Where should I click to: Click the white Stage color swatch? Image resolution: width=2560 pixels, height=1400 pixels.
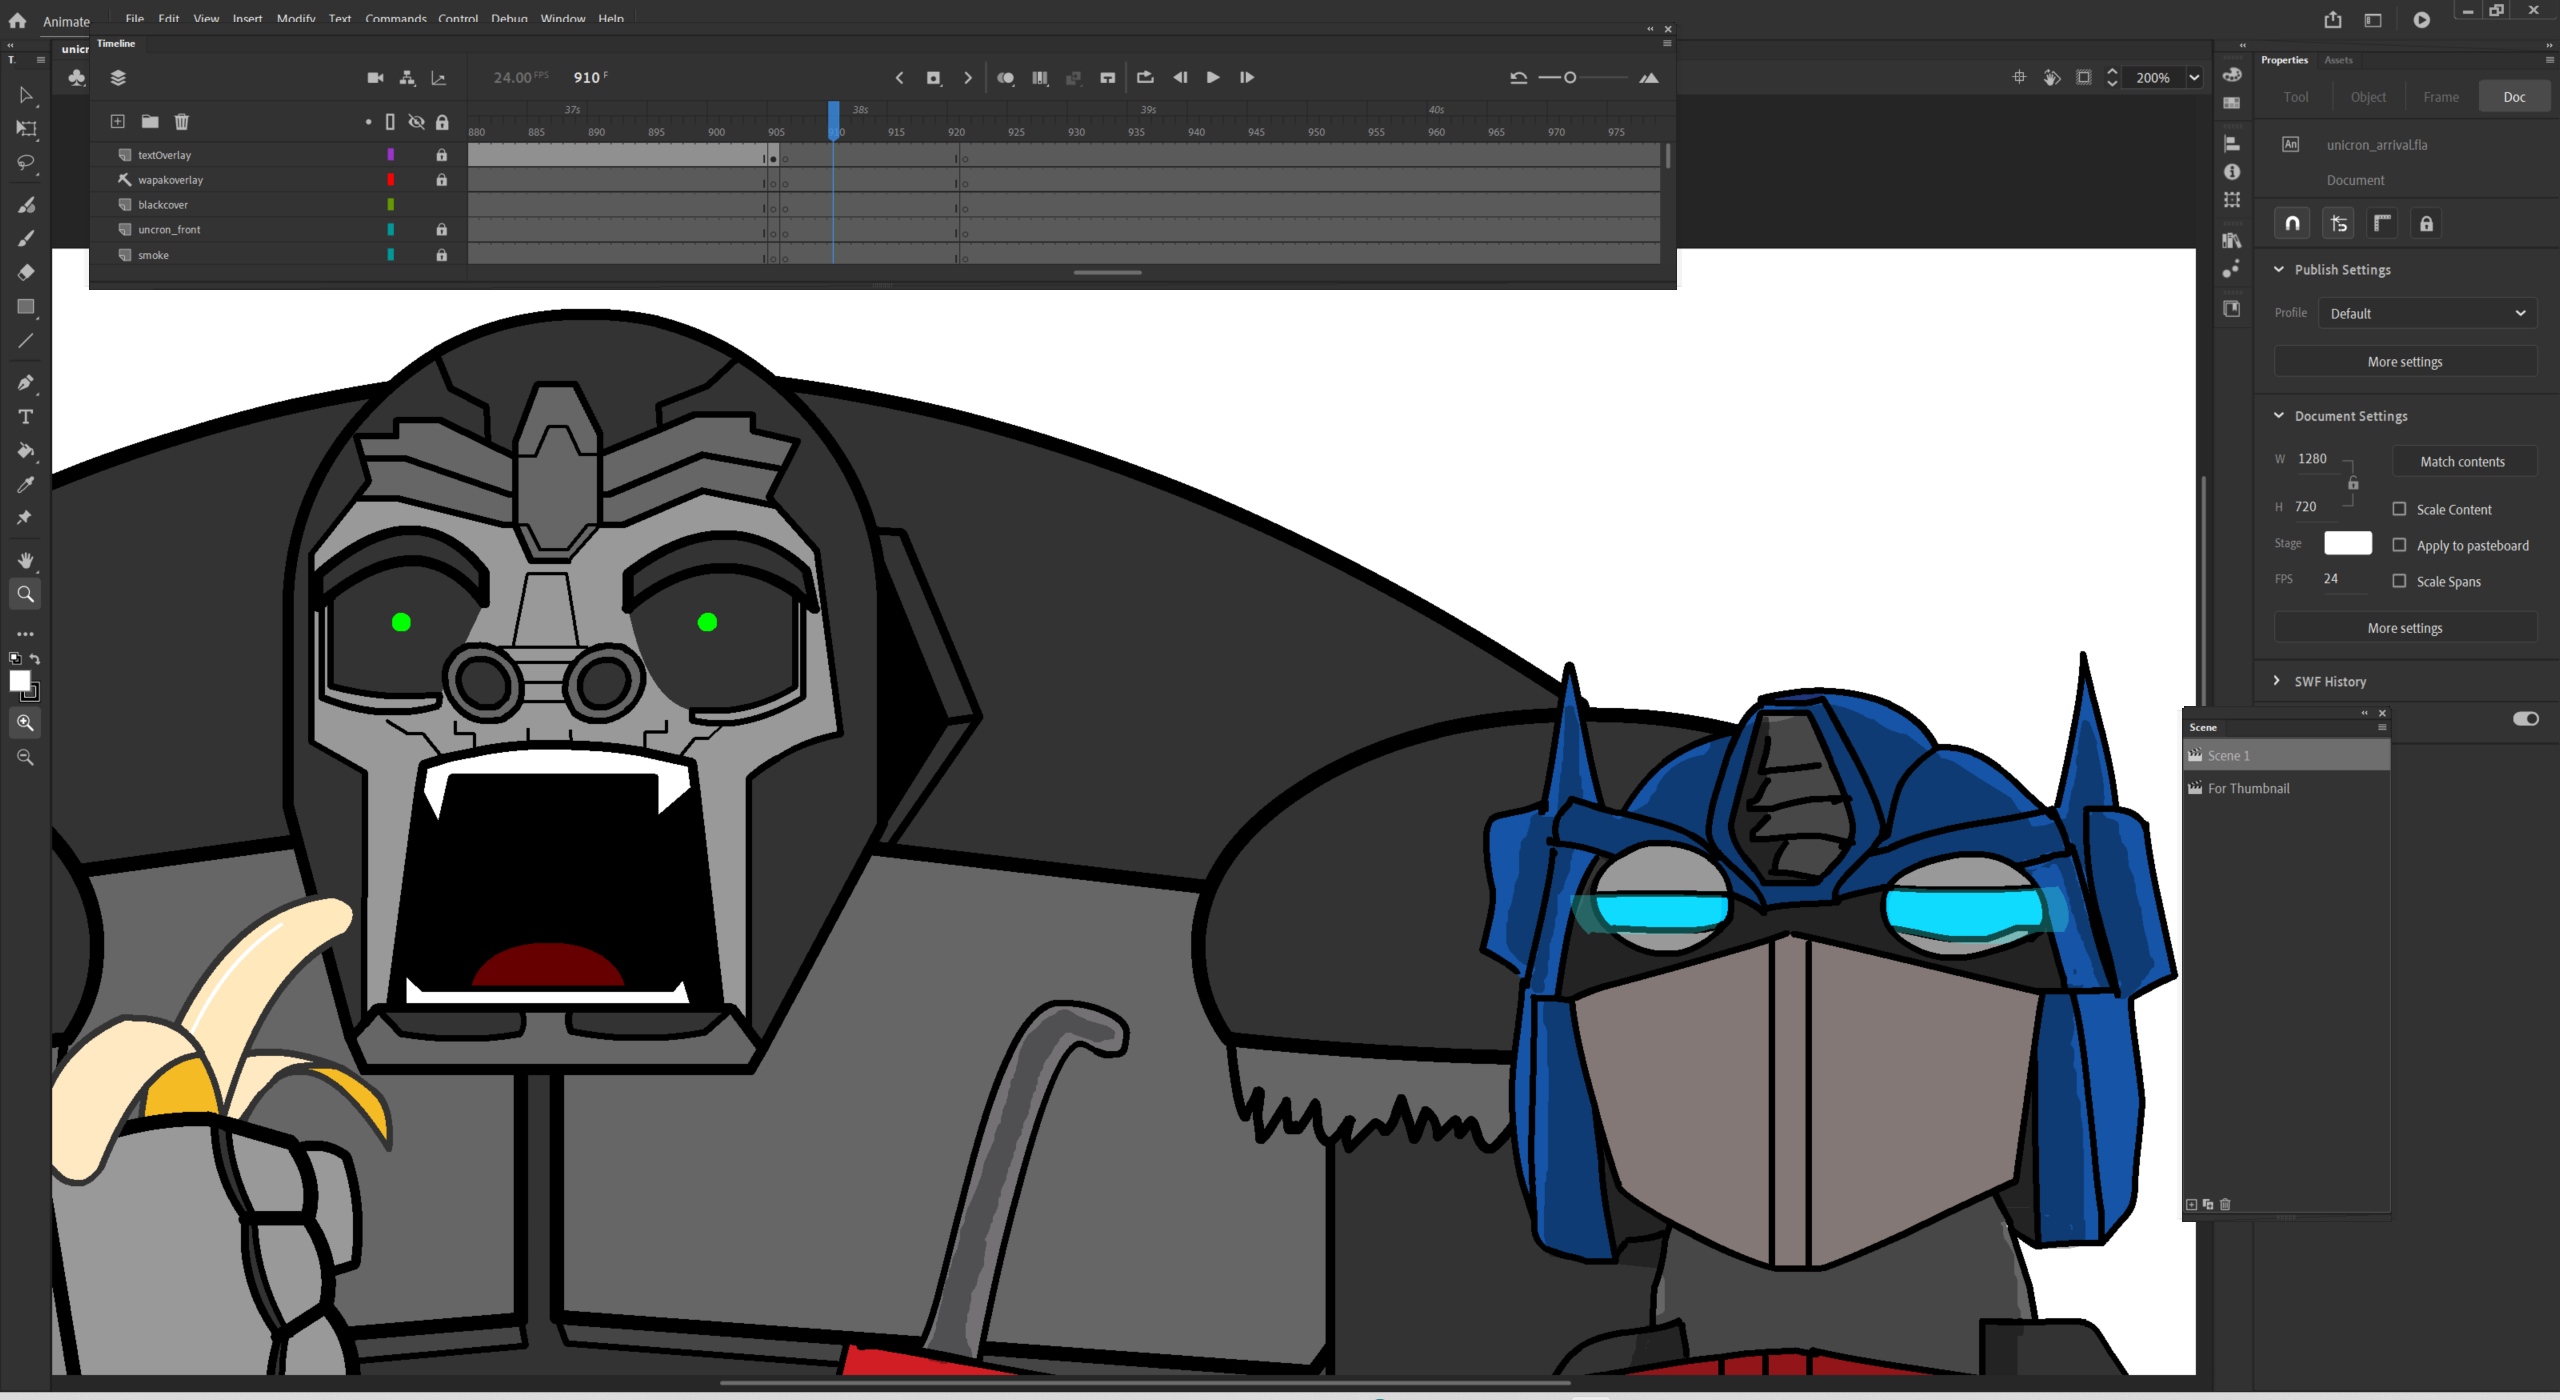click(x=2347, y=543)
